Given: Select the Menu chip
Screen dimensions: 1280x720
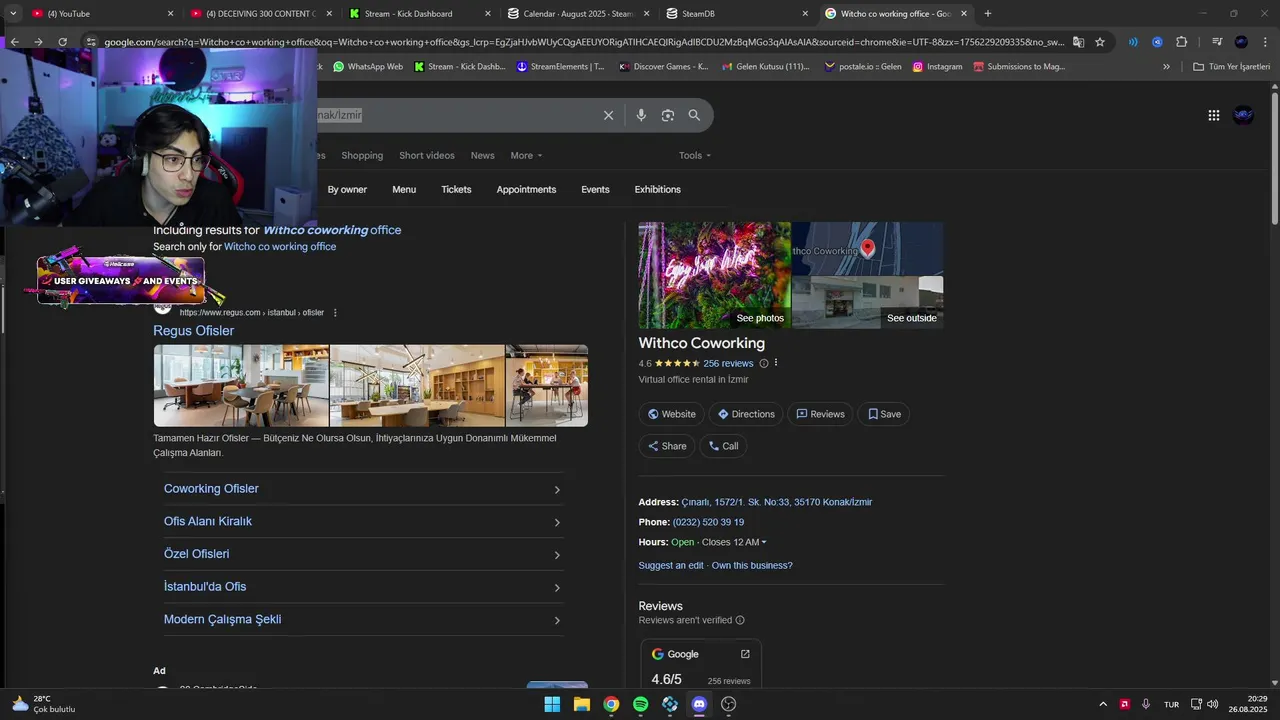Looking at the screenshot, I should pos(404,189).
